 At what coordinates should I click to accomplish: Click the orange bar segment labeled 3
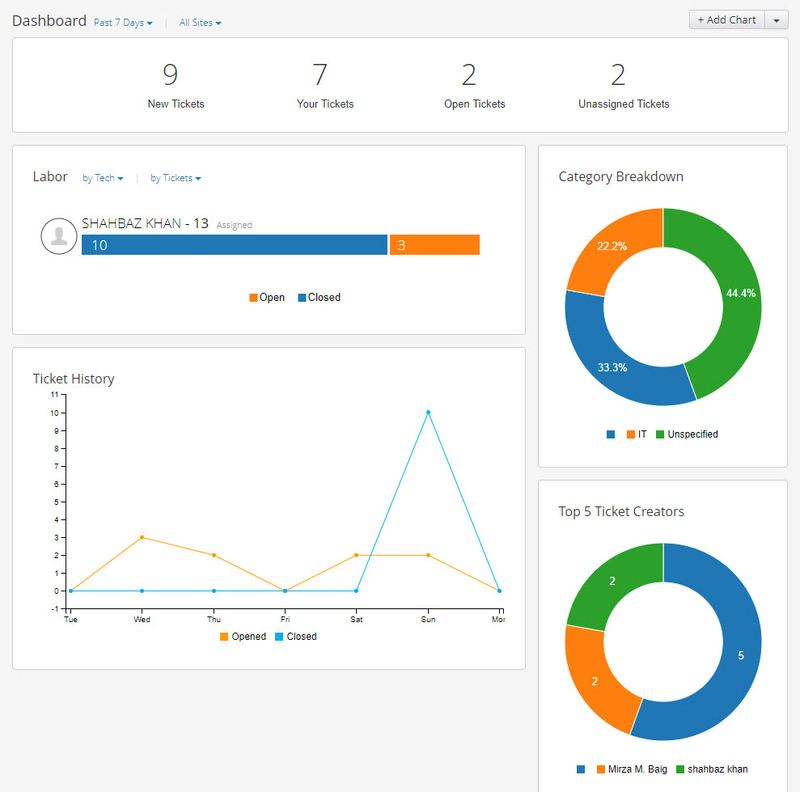pos(434,244)
